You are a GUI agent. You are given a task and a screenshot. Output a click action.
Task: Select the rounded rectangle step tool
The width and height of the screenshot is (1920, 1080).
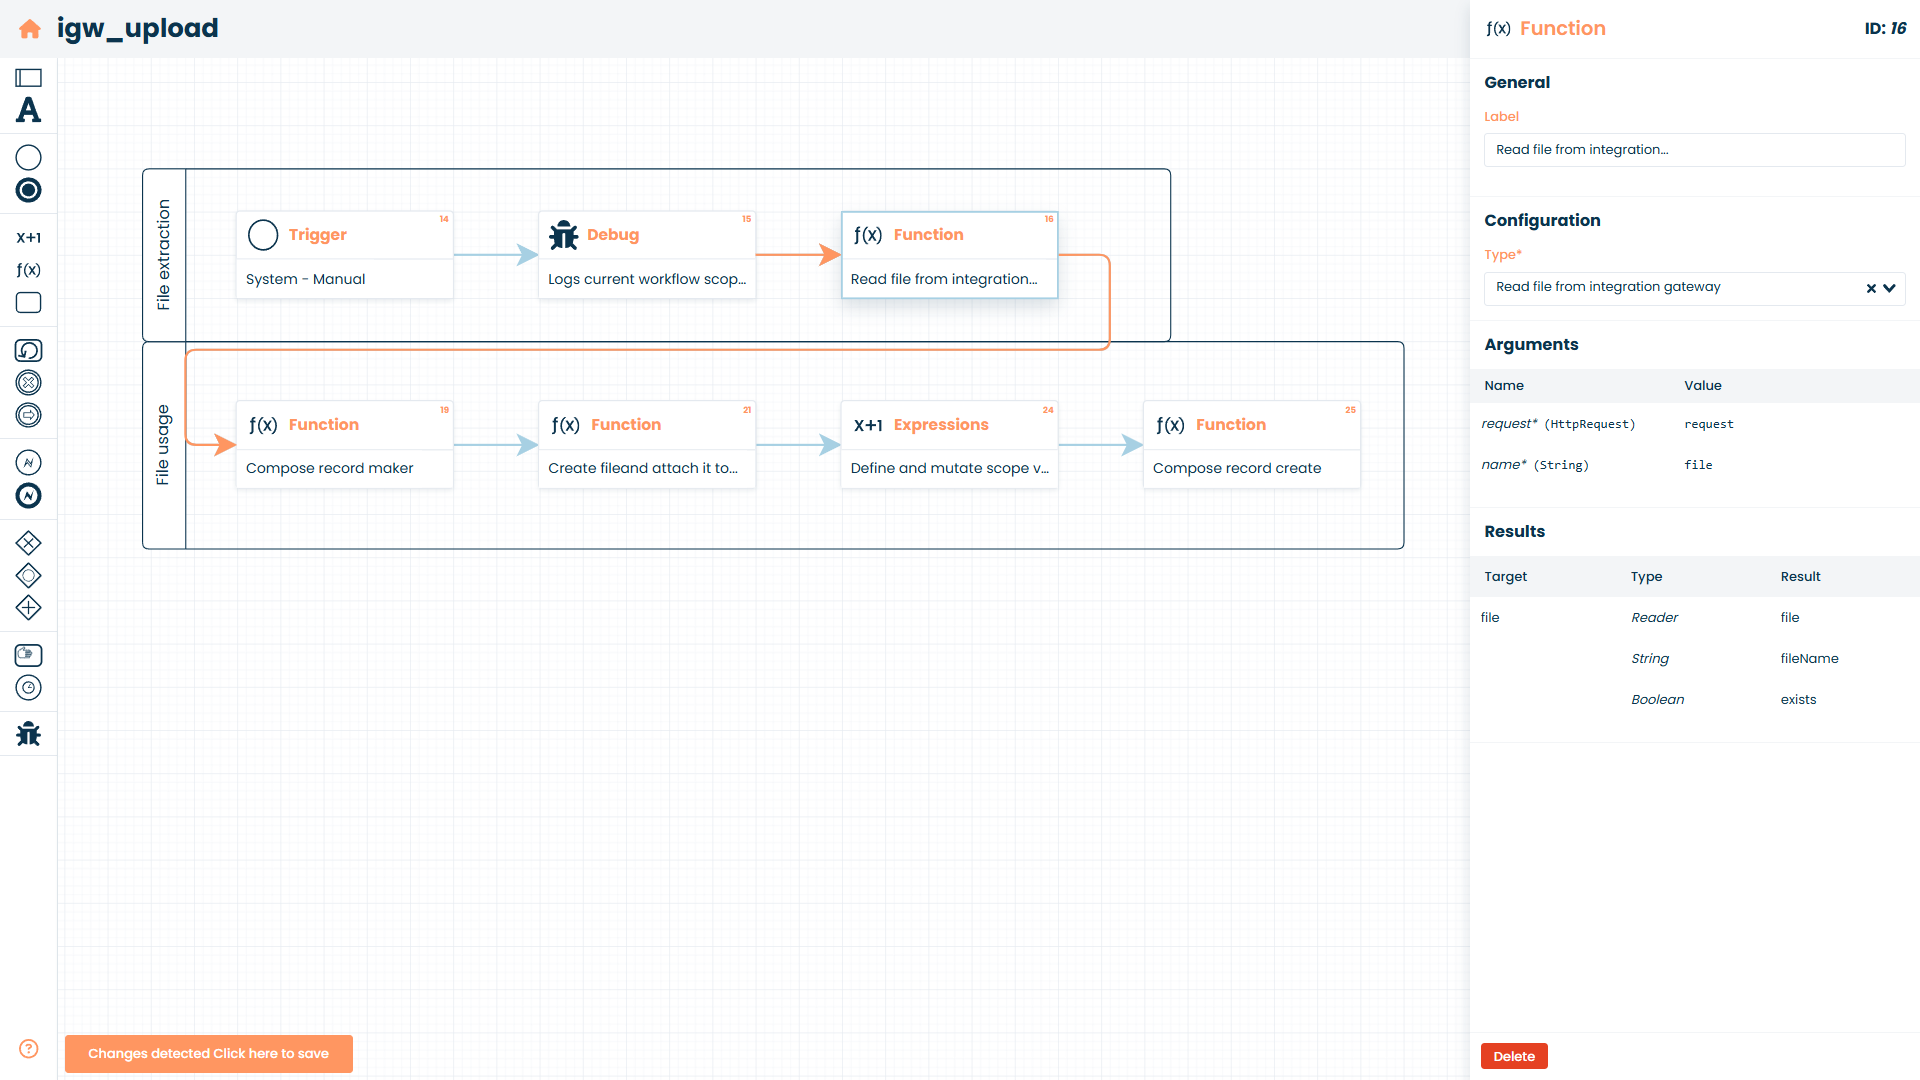pos(28,302)
